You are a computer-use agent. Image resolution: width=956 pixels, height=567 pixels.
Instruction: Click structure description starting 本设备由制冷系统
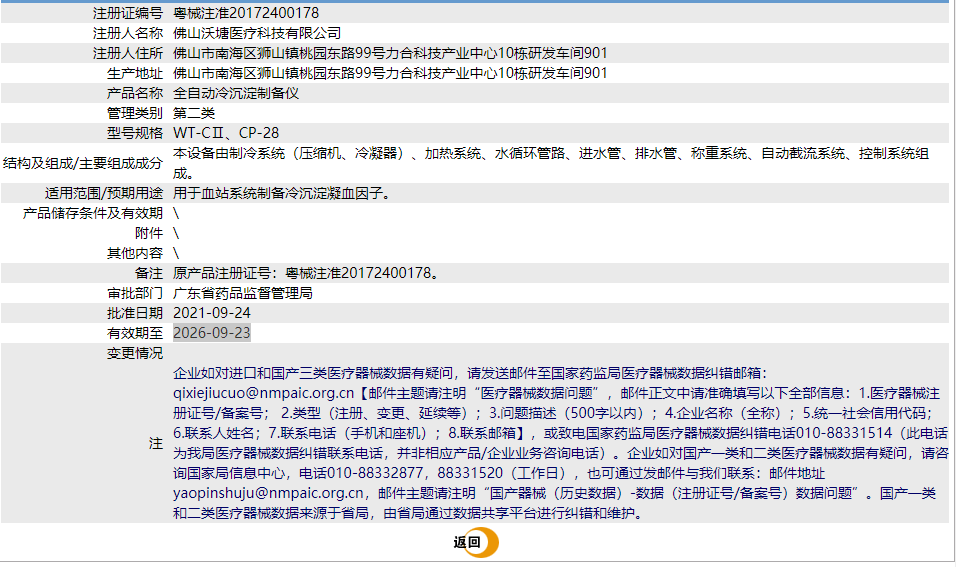coord(551,163)
